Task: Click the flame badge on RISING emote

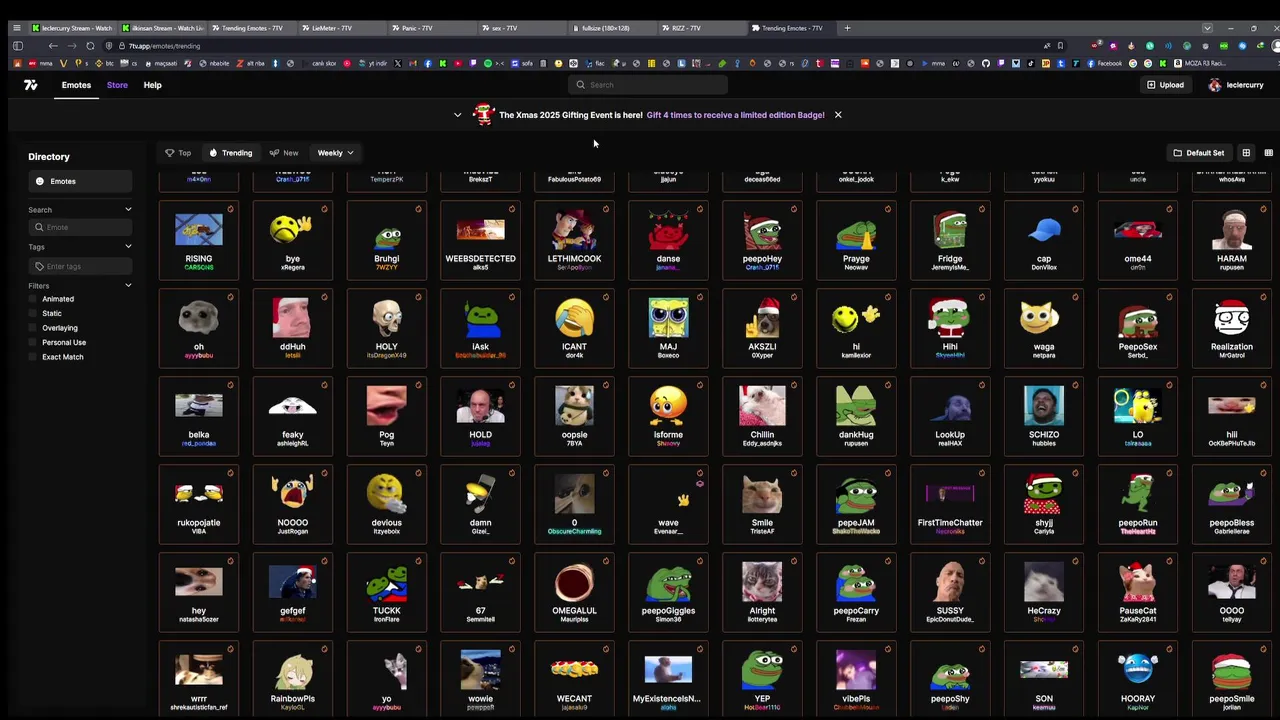Action: pos(230,209)
